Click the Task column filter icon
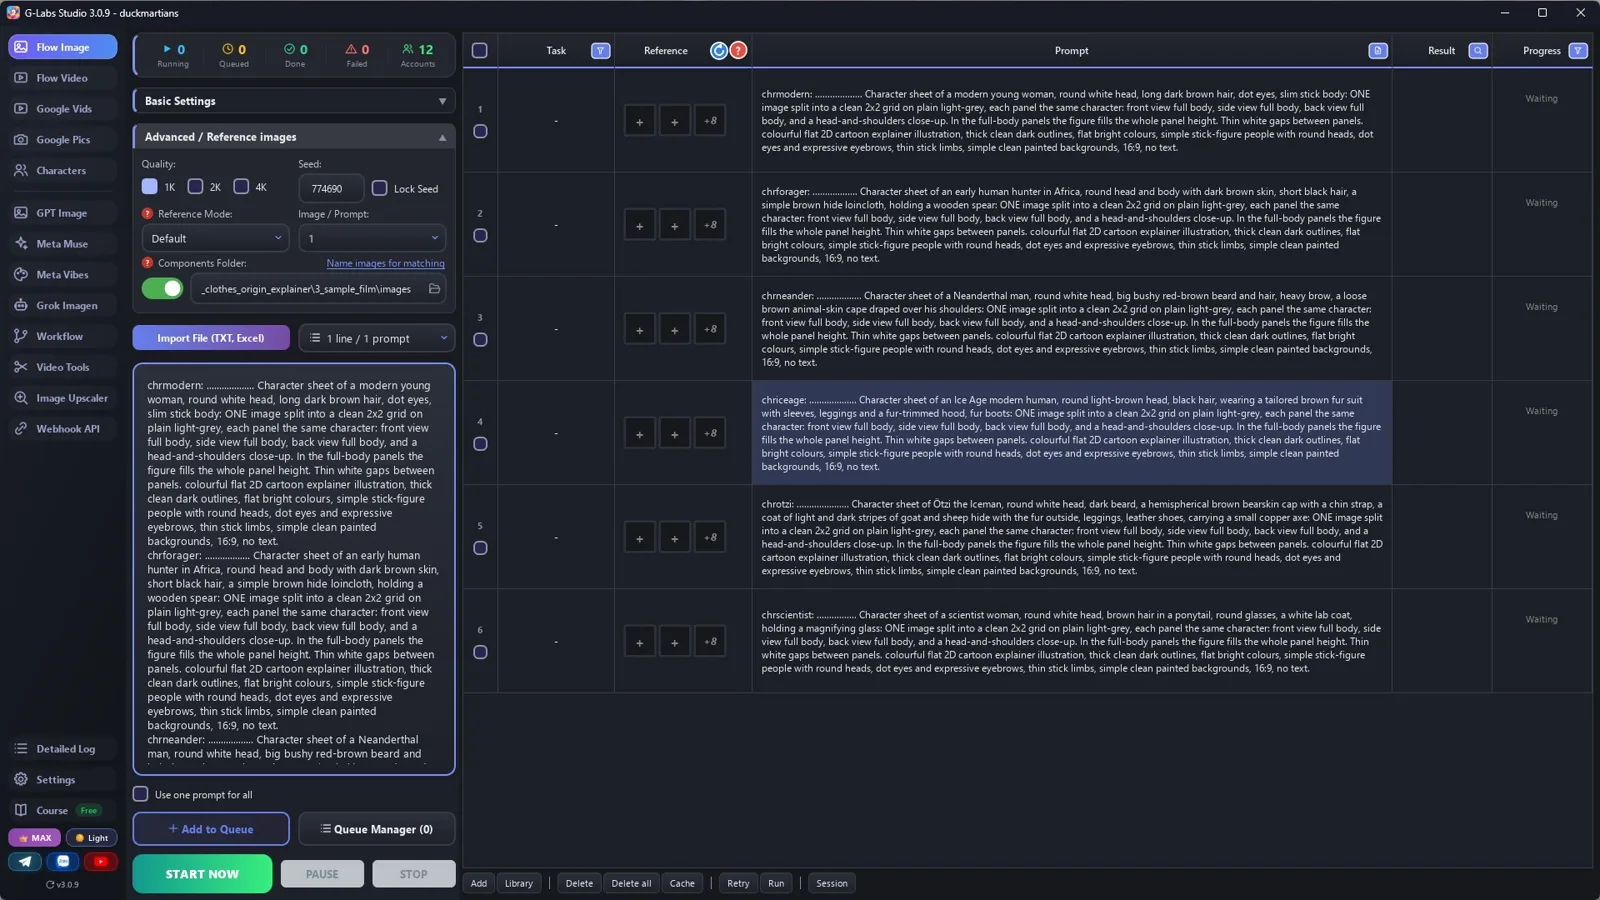 [600, 51]
